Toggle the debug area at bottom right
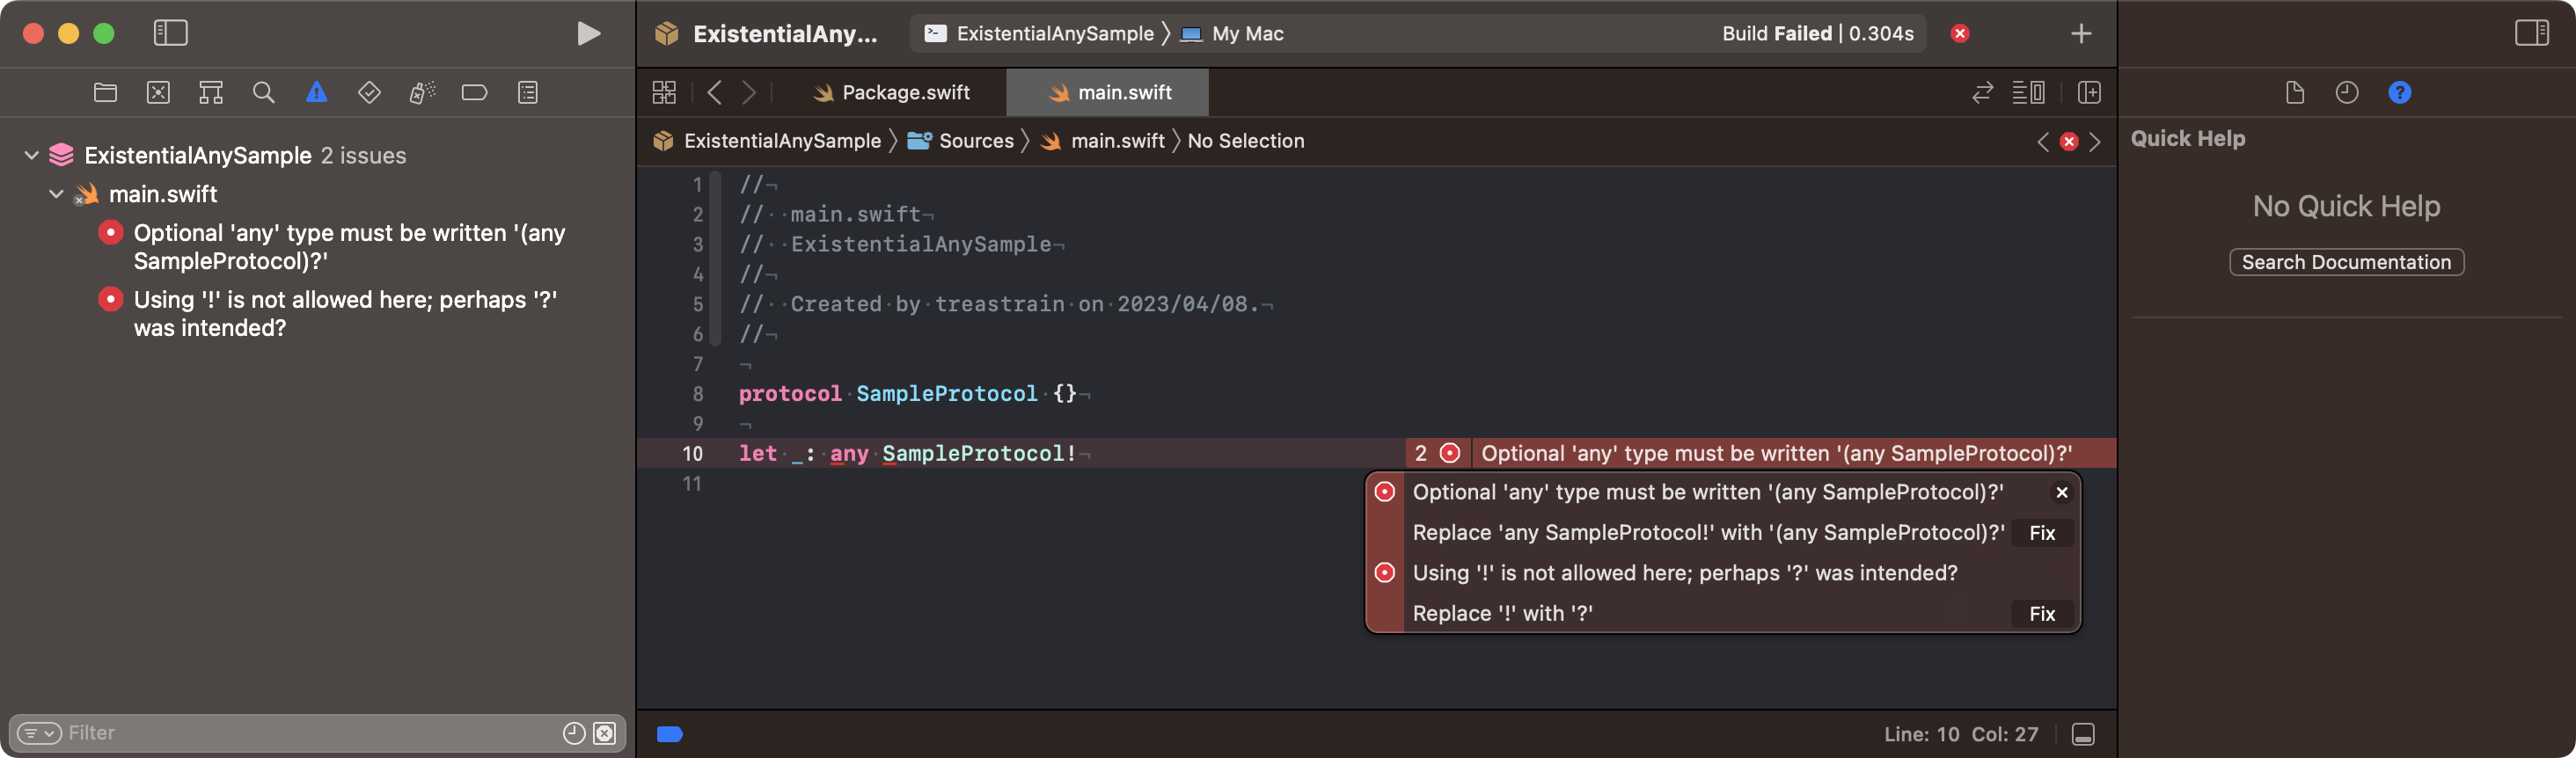Image resolution: width=2576 pixels, height=758 pixels. tap(2083, 735)
